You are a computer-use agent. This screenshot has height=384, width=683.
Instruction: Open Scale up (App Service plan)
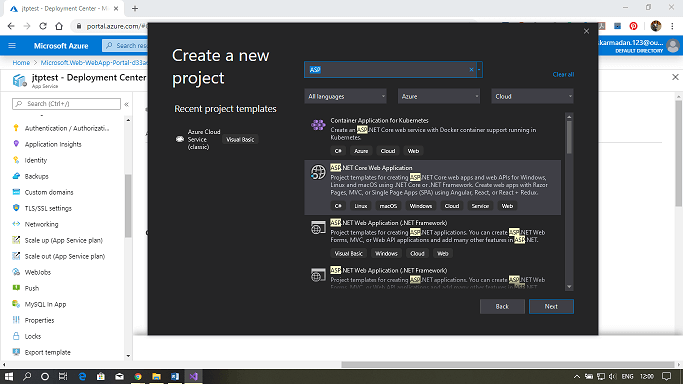click(x=64, y=240)
